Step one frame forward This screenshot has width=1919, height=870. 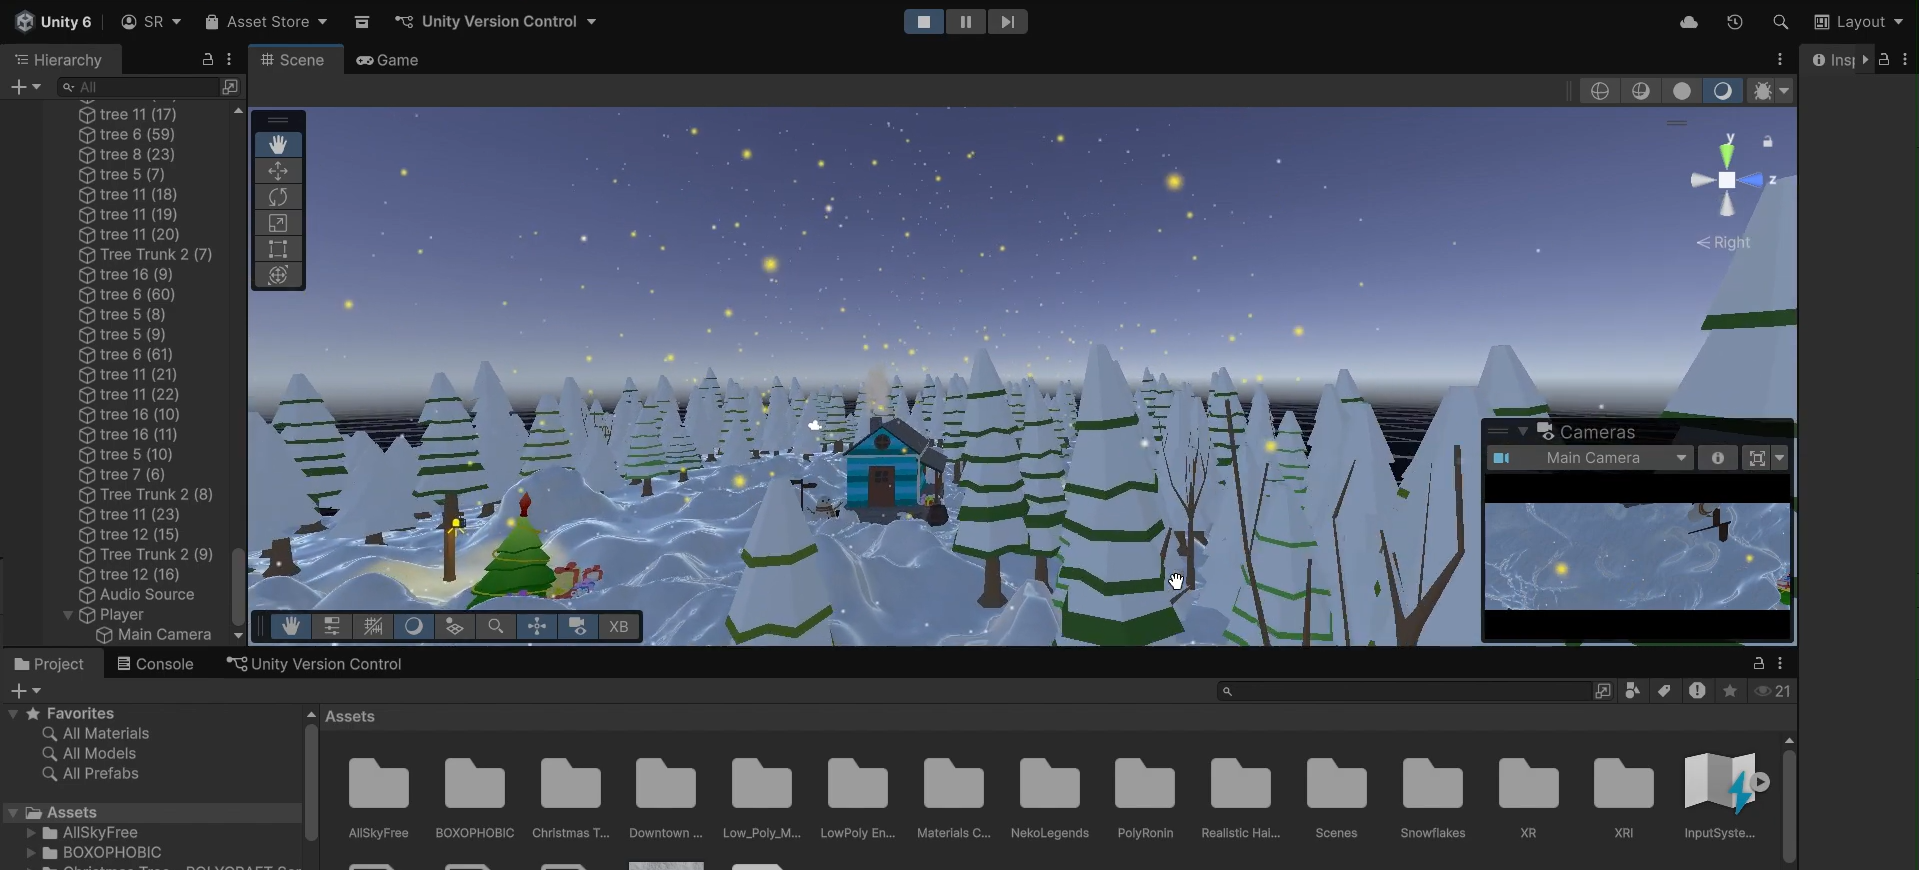pyautogui.click(x=1008, y=22)
